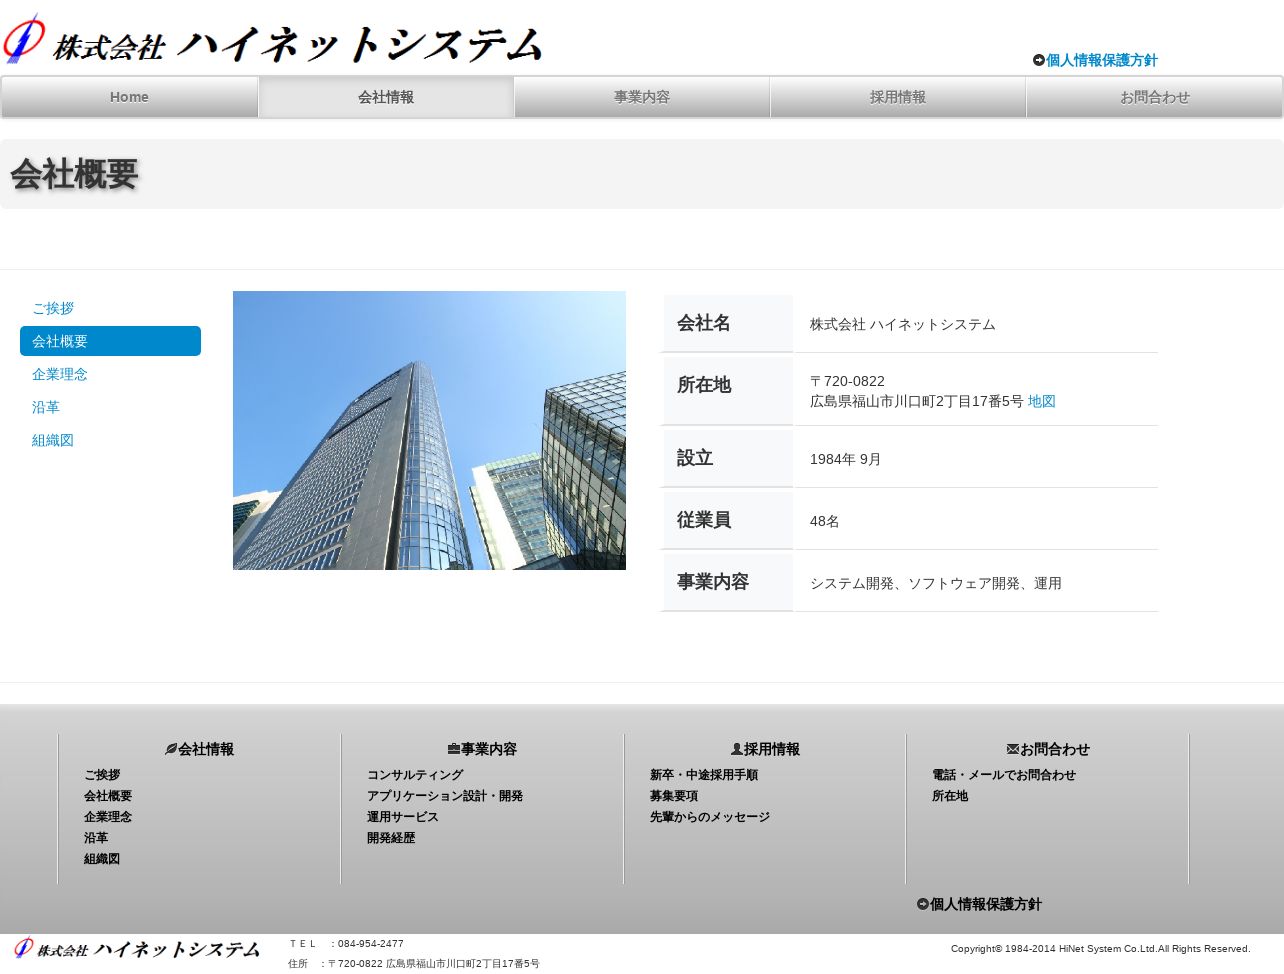Select 会社情報 in the top navigation bar
Viewport: 1284px width, 974px height.
[386, 97]
